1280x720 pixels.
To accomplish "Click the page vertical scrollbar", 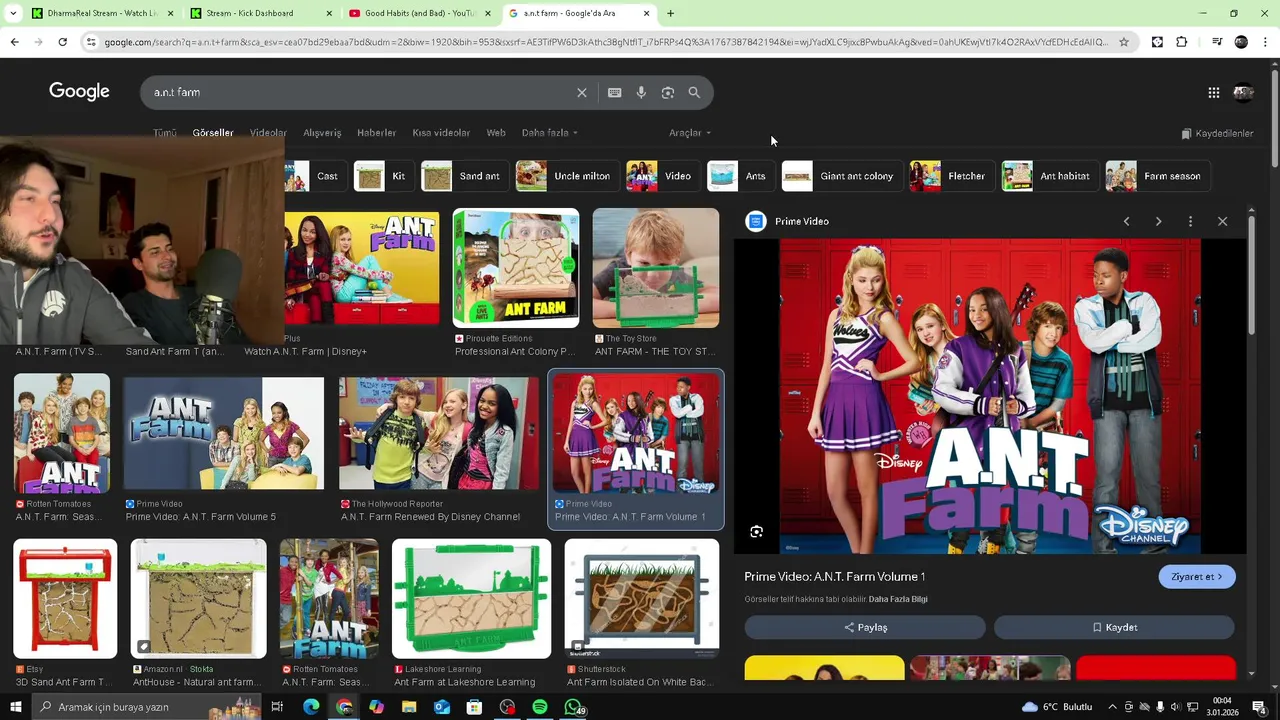I will pyautogui.click(x=1274, y=120).
